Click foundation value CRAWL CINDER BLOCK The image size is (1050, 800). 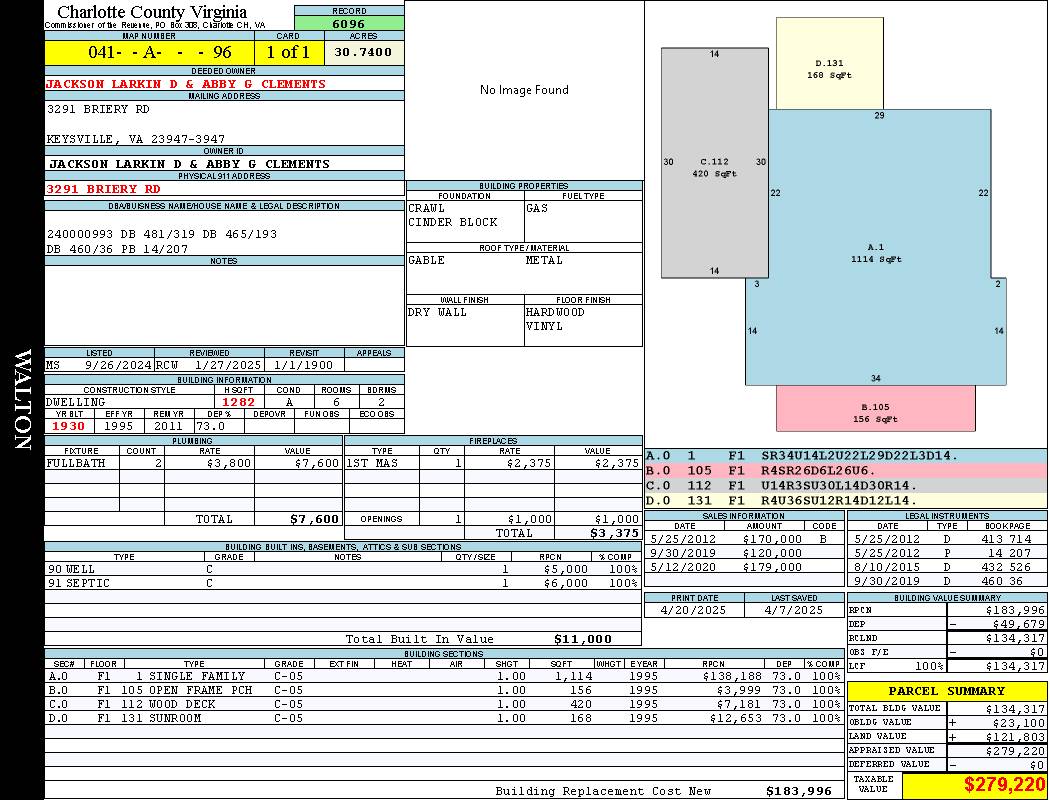coord(453,216)
